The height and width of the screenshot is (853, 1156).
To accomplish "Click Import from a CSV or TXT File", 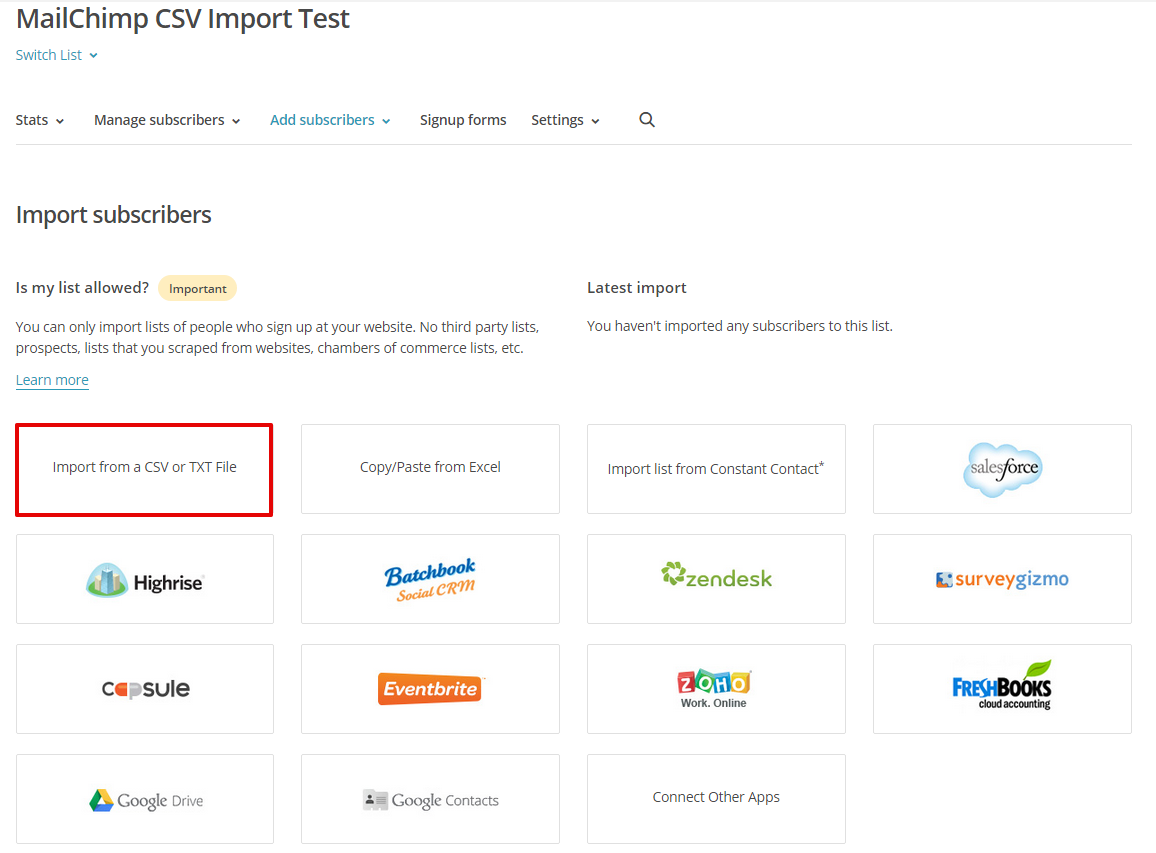I will (x=144, y=469).
